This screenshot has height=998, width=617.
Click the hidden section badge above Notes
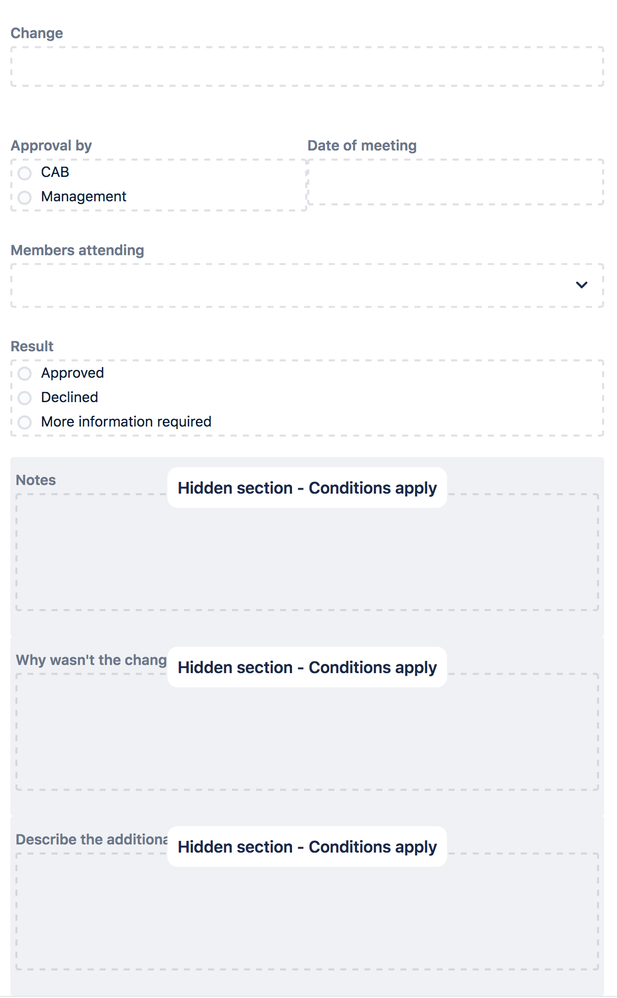click(306, 488)
